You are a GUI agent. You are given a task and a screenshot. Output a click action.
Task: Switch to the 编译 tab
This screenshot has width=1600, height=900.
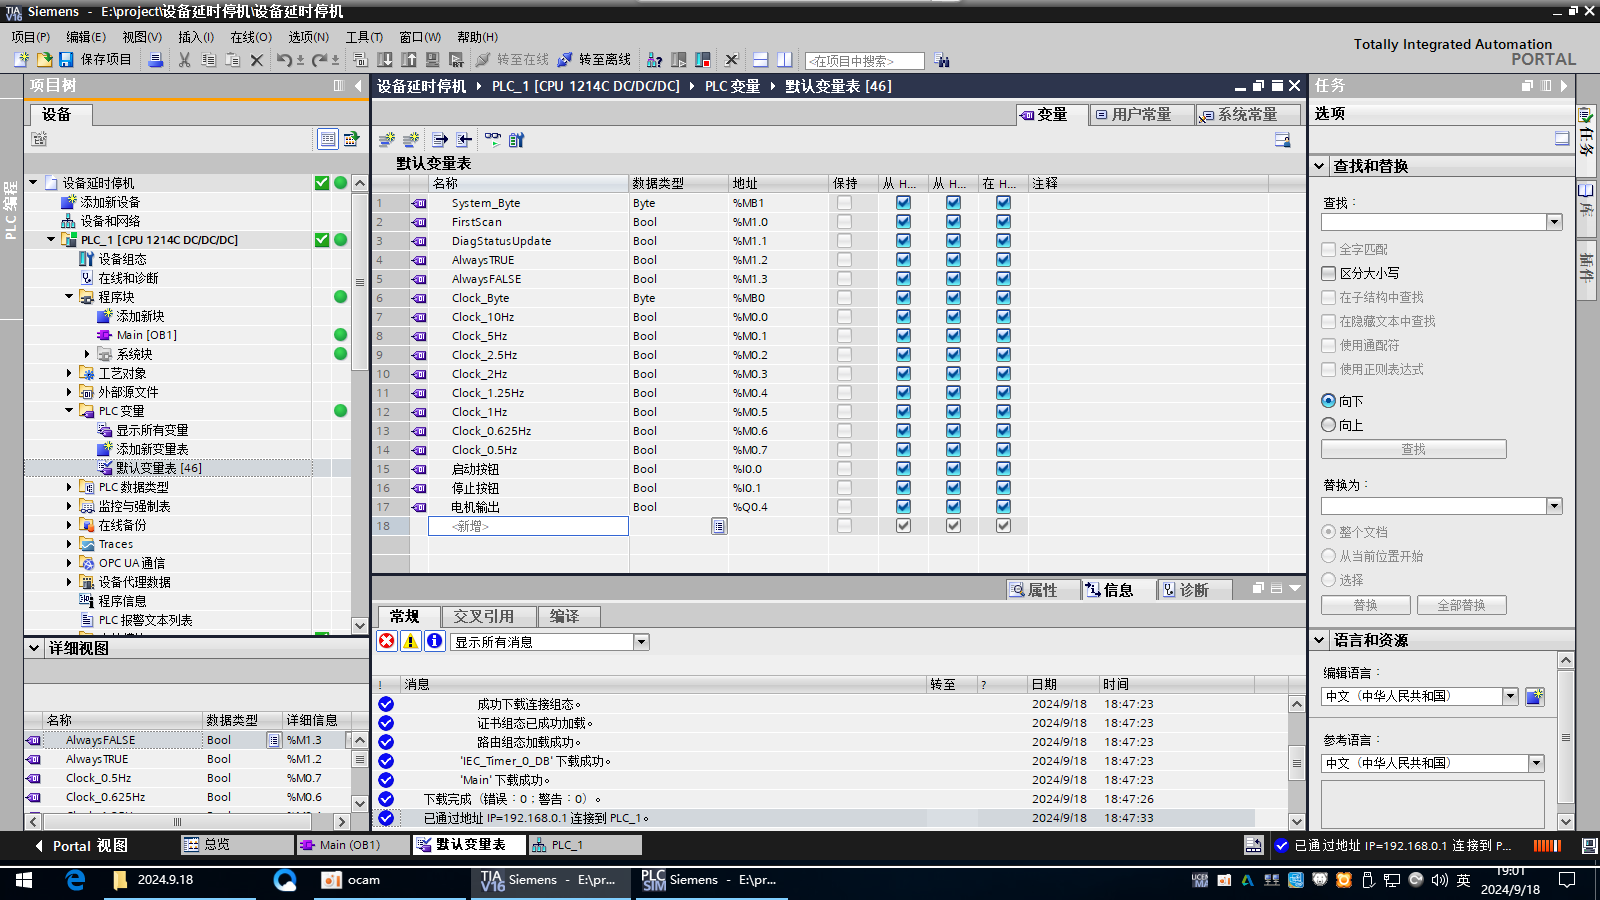(569, 616)
